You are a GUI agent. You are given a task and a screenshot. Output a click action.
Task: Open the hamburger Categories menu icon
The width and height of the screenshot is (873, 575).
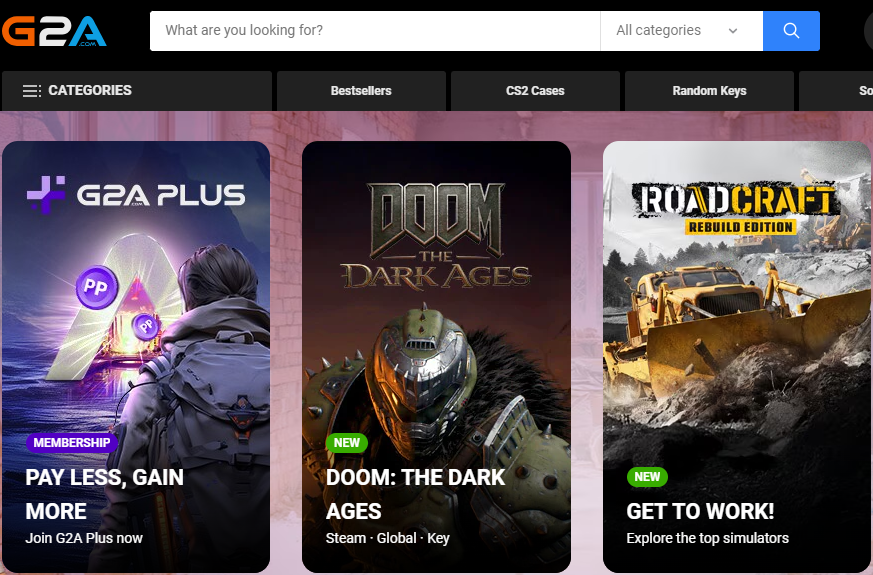pyautogui.click(x=31, y=91)
